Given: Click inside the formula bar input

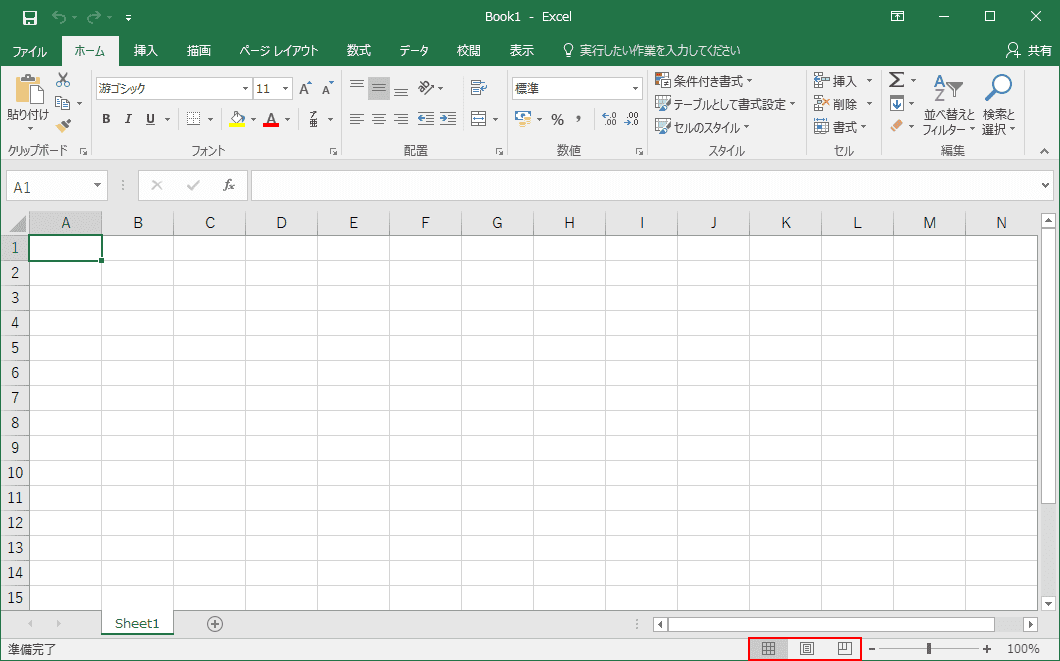Looking at the screenshot, I should [645, 185].
